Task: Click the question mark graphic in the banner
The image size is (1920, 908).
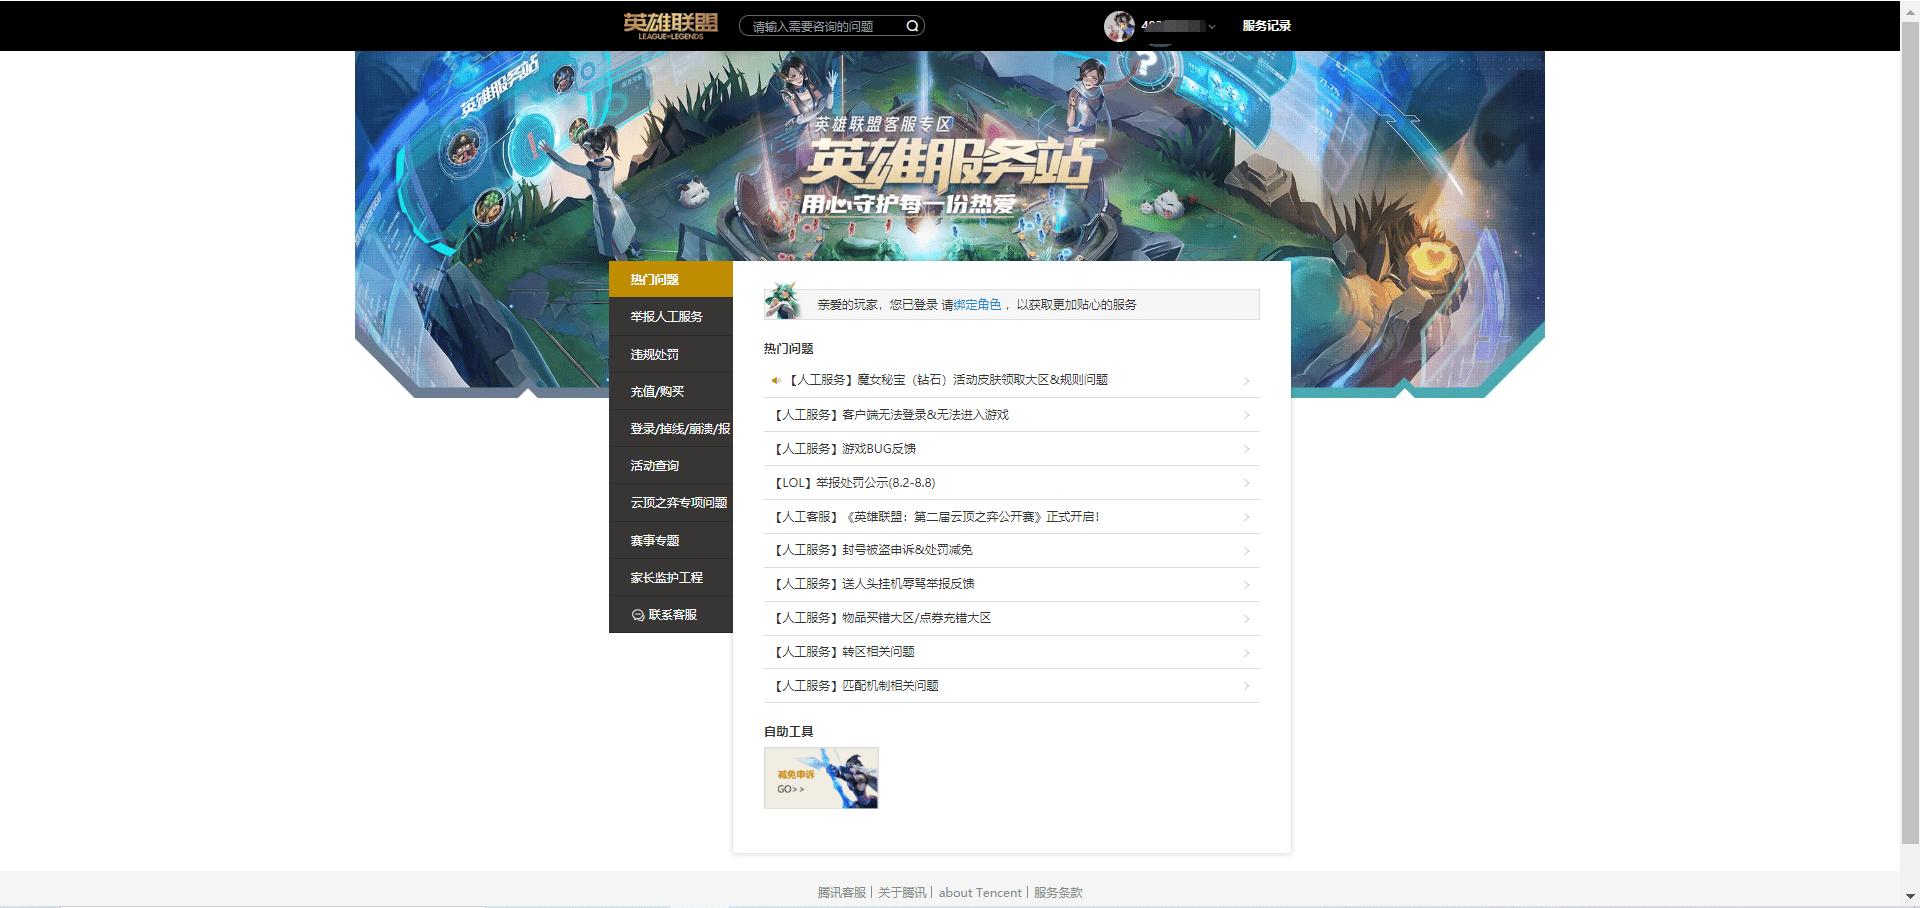Action: click(x=1146, y=65)
